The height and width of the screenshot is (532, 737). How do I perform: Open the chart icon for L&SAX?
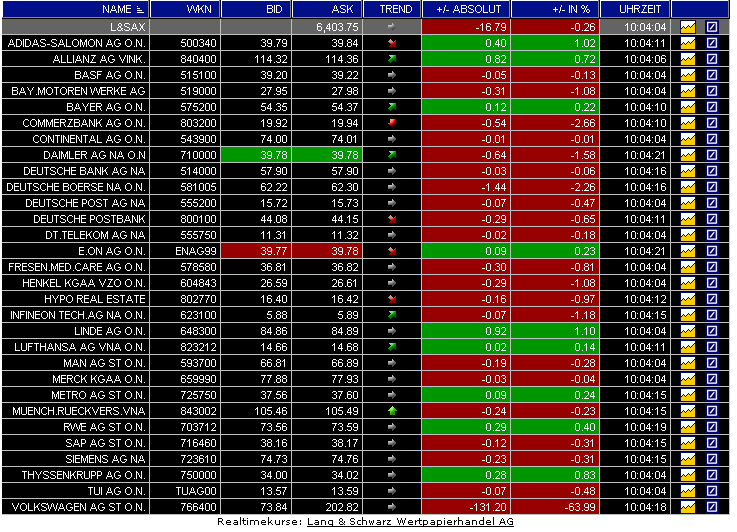[688, 27]
